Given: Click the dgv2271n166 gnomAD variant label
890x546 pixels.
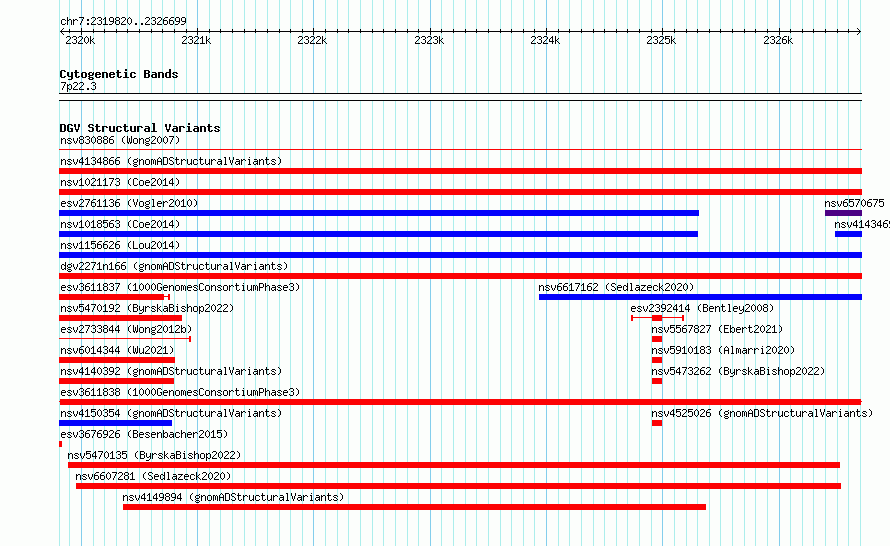Looking at the screenshot, I should click(x=174, y=266).
